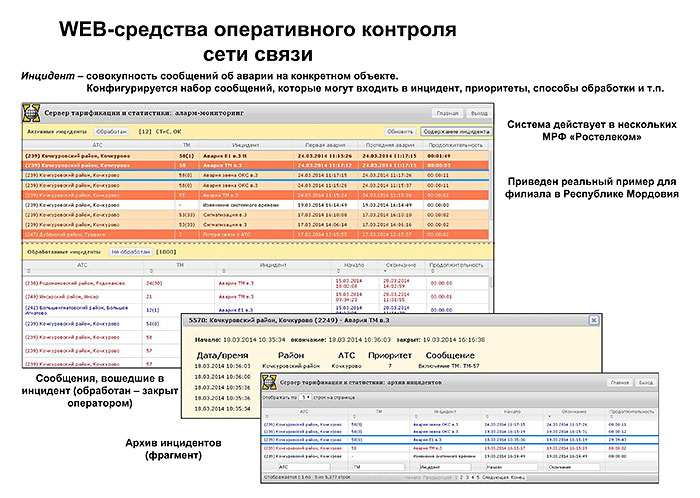Select the archive row 'Авария E1 в.3'

click(460, 440)
